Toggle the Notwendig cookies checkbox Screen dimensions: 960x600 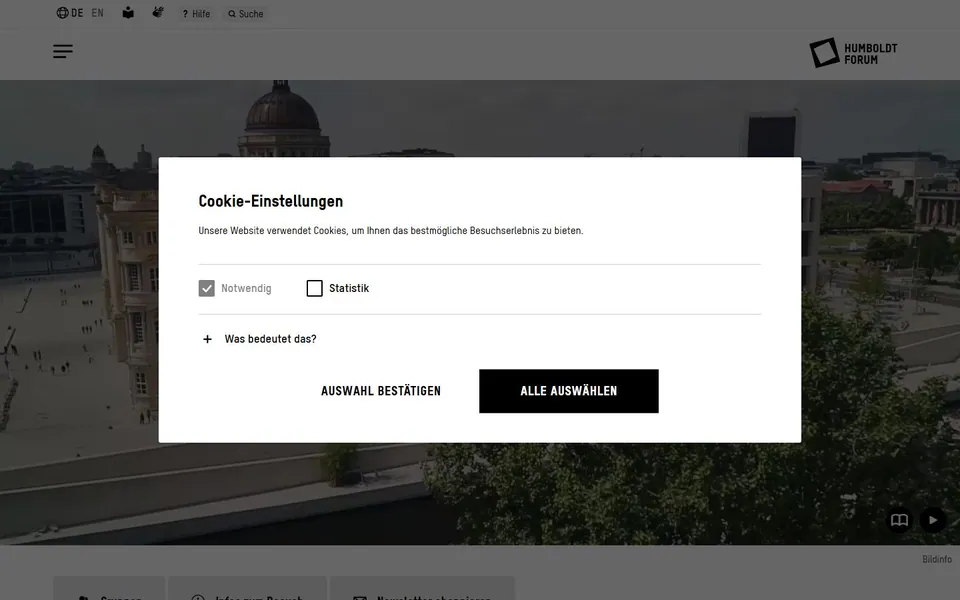(206, 288)
